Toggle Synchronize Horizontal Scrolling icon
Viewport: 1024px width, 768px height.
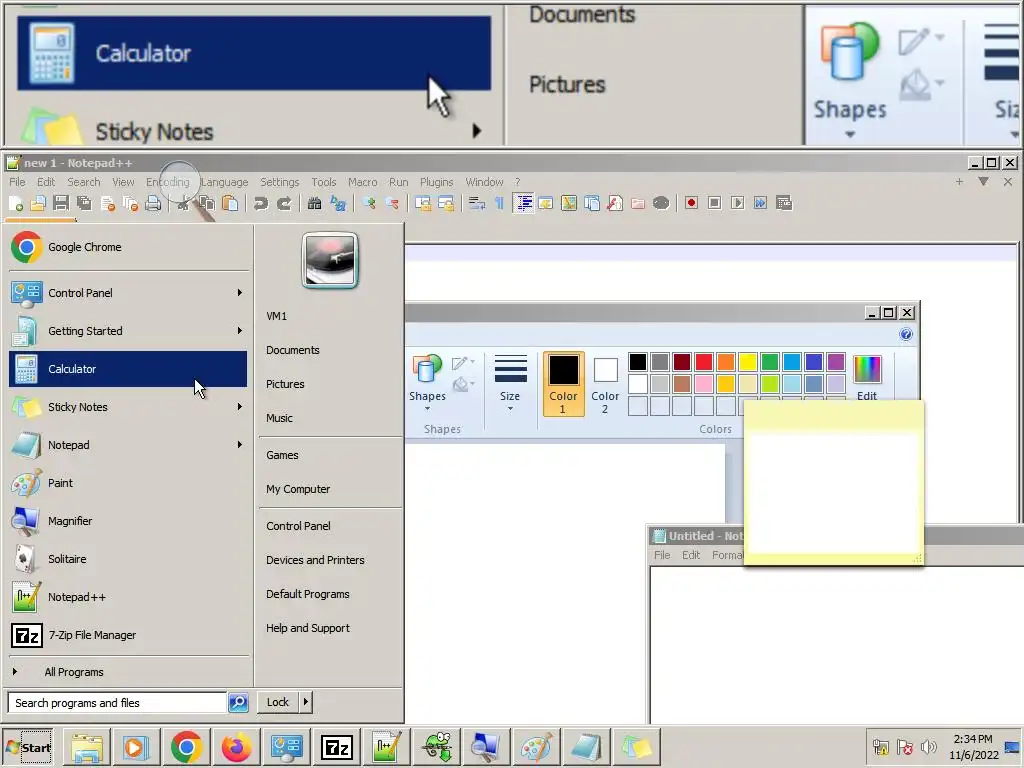(446, 204)
